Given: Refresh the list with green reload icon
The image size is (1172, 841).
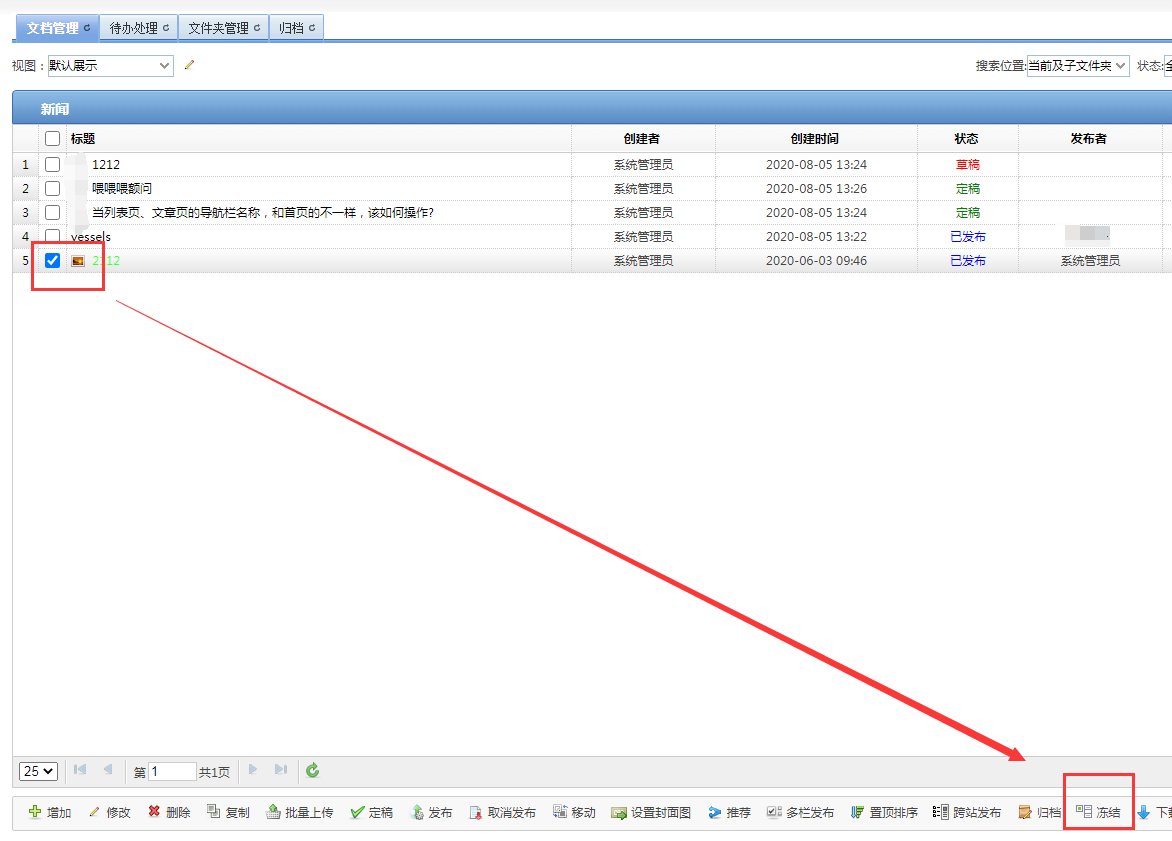Looking at the screenshot, I should click(313, 770).
